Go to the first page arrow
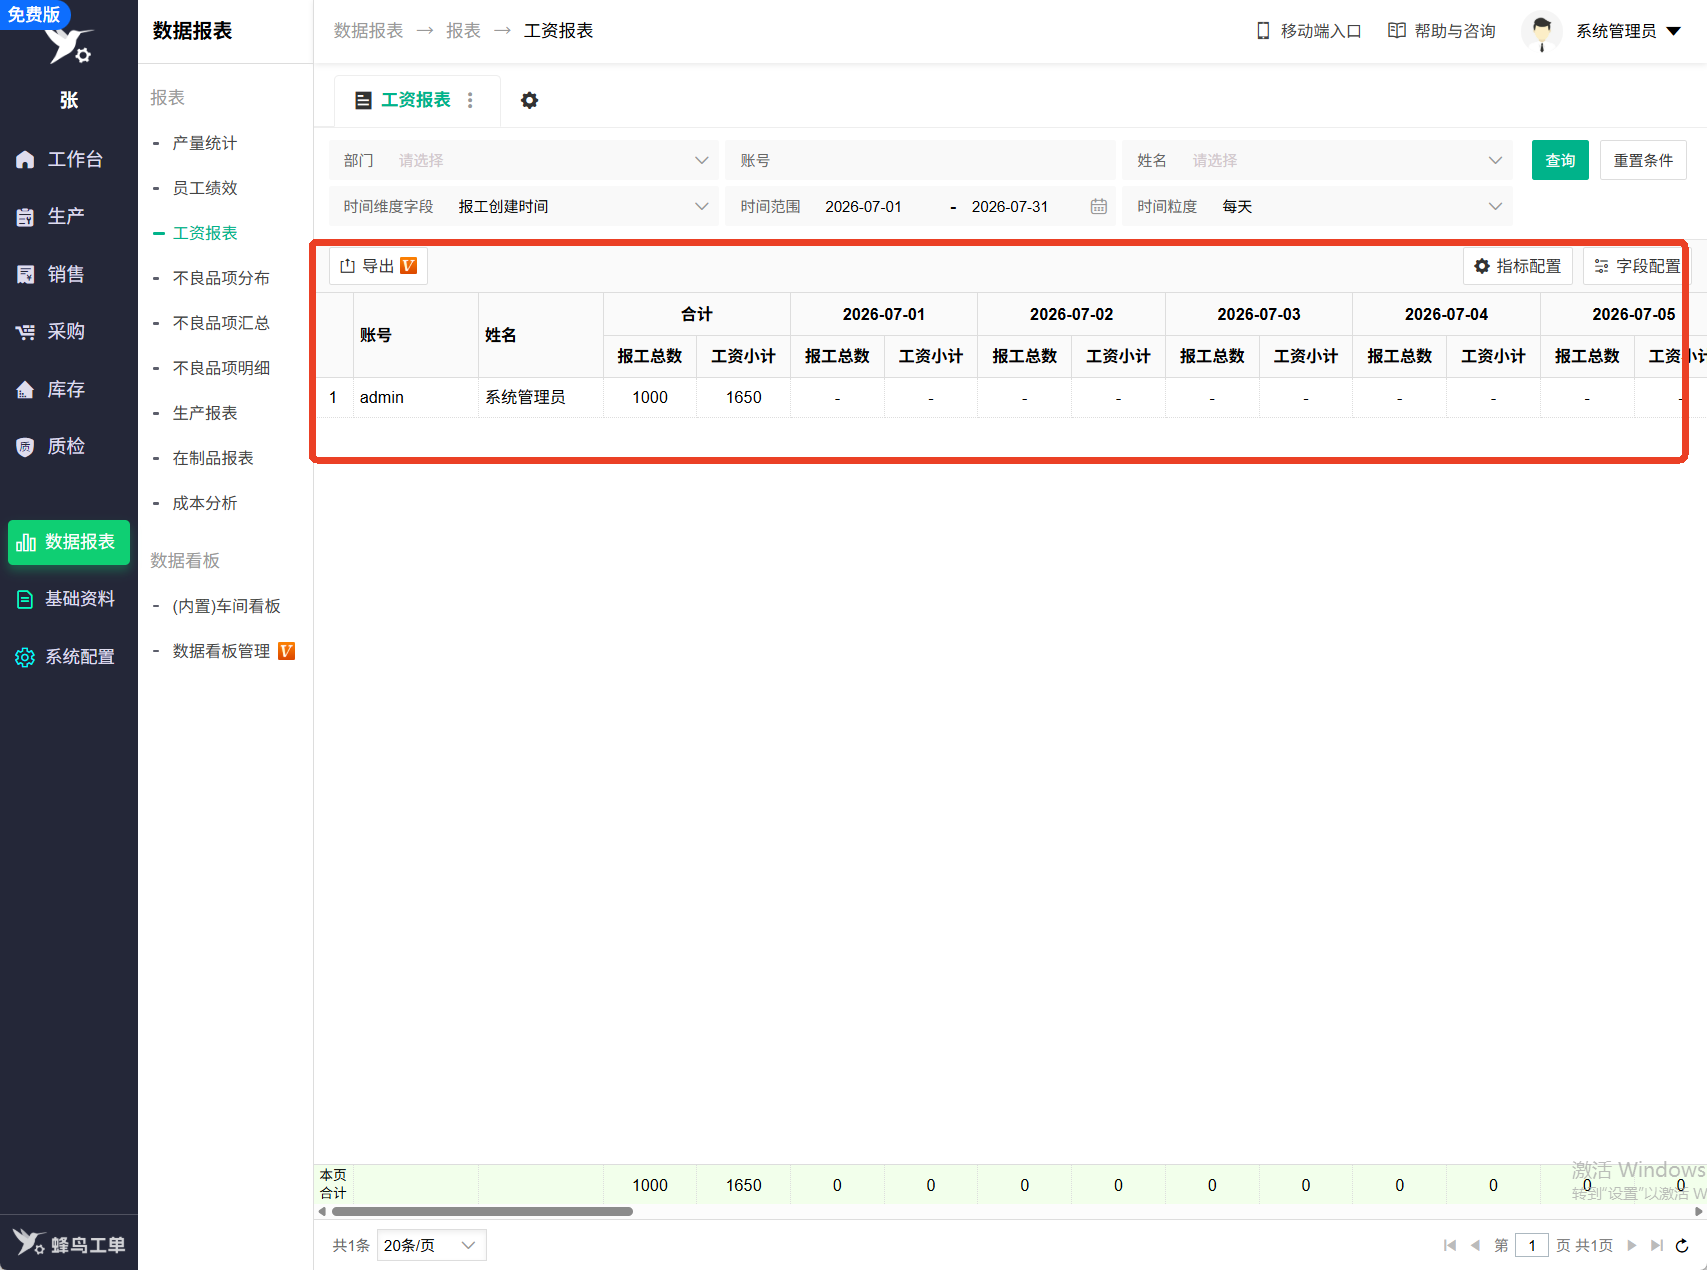This screenshot has height=1270, width=1707. point(1450,1245)
